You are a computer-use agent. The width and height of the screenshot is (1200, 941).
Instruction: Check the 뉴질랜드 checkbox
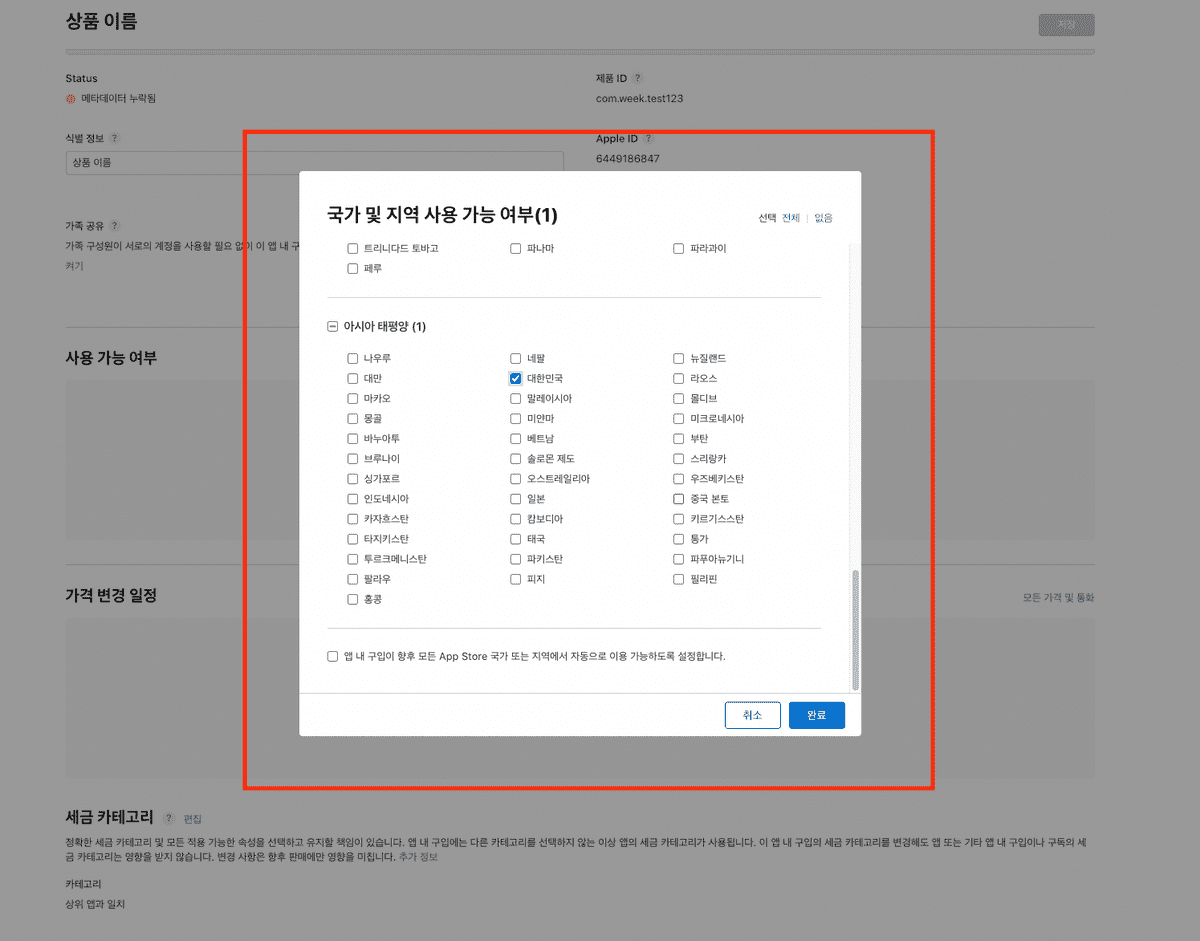pos(679,359)
